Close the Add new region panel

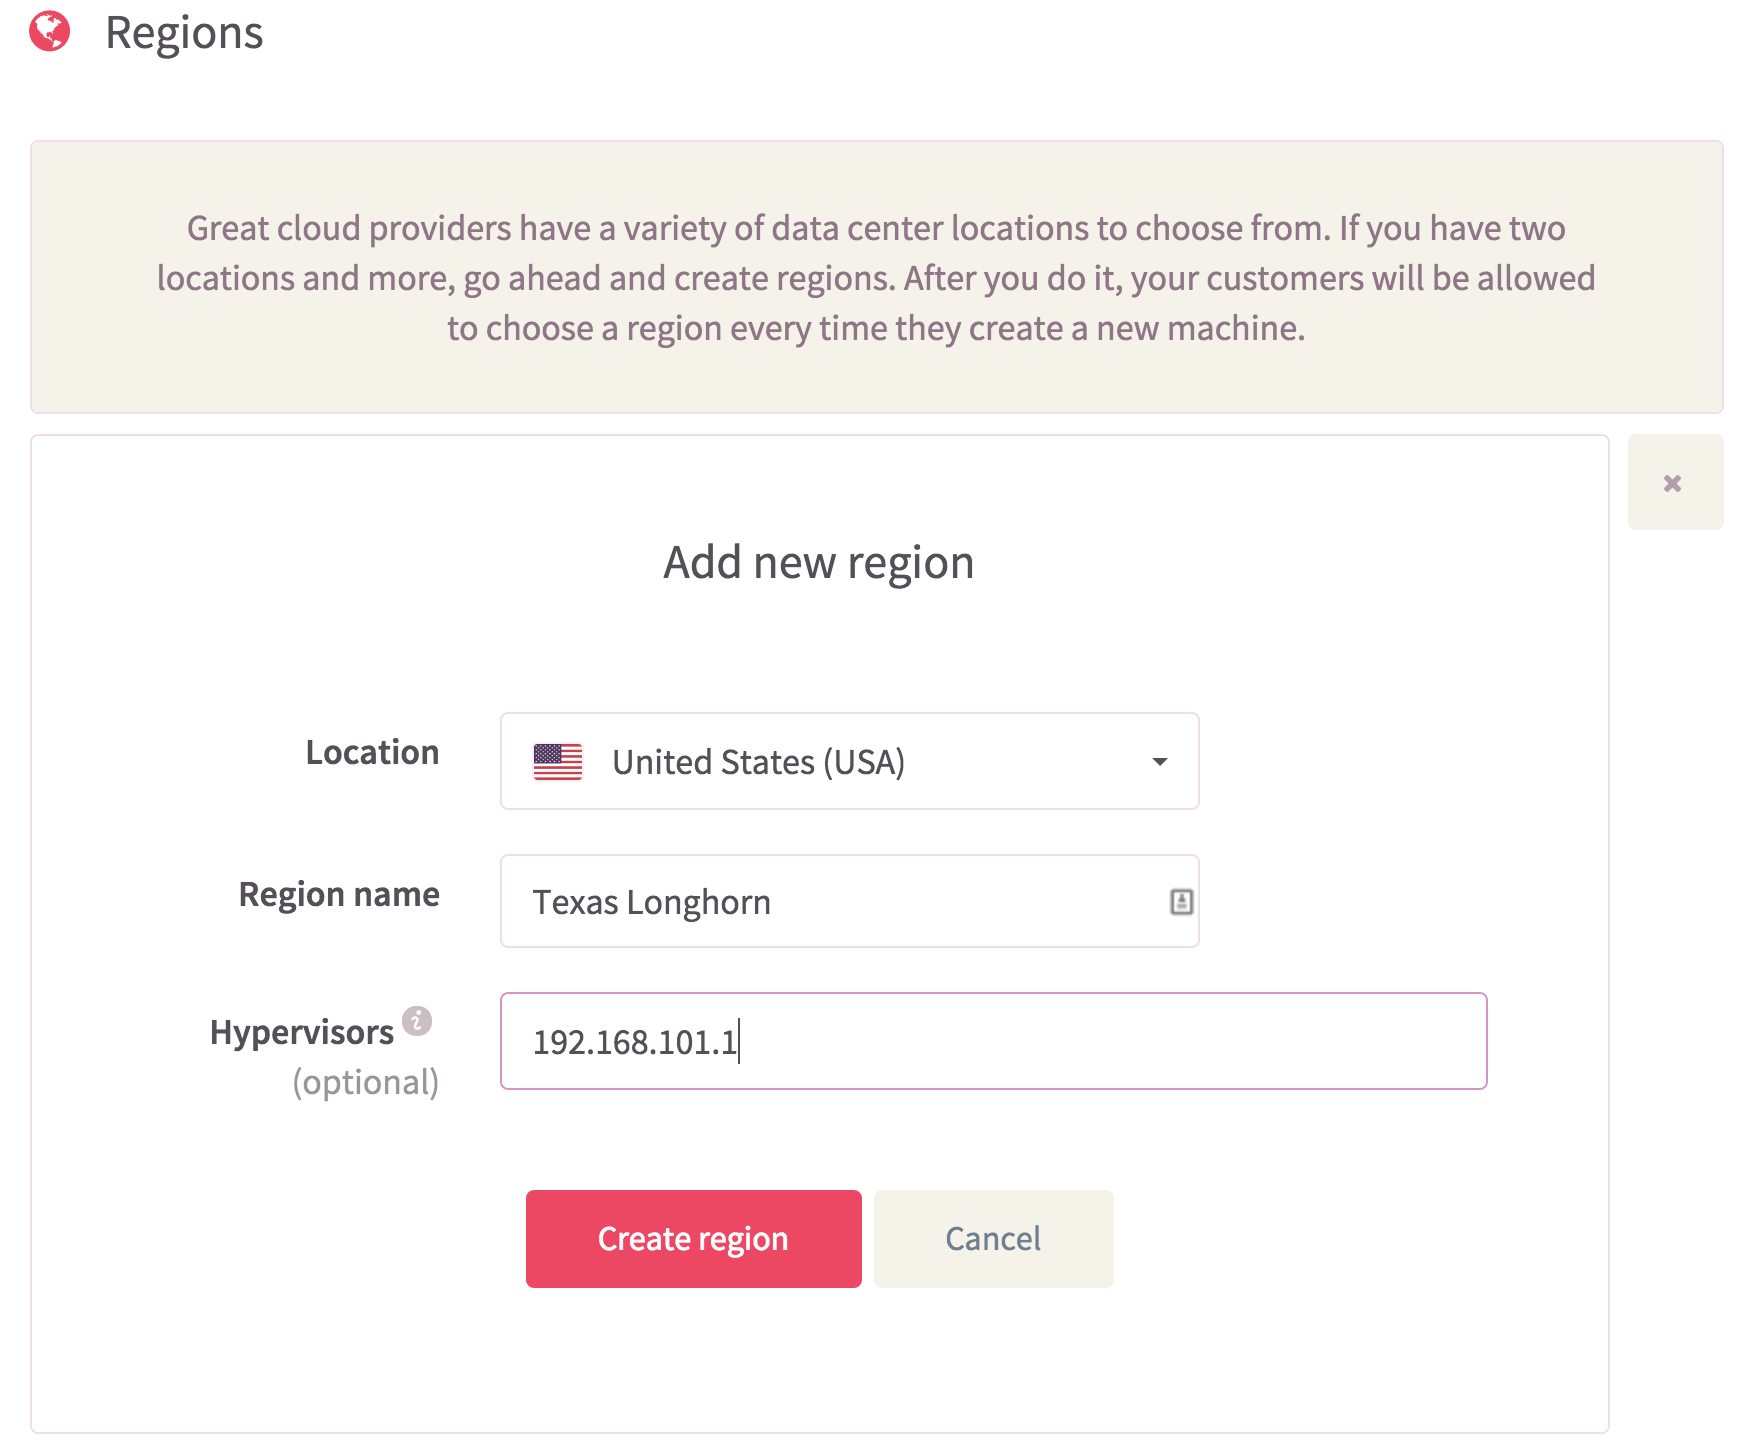[x=1675, y=483]
